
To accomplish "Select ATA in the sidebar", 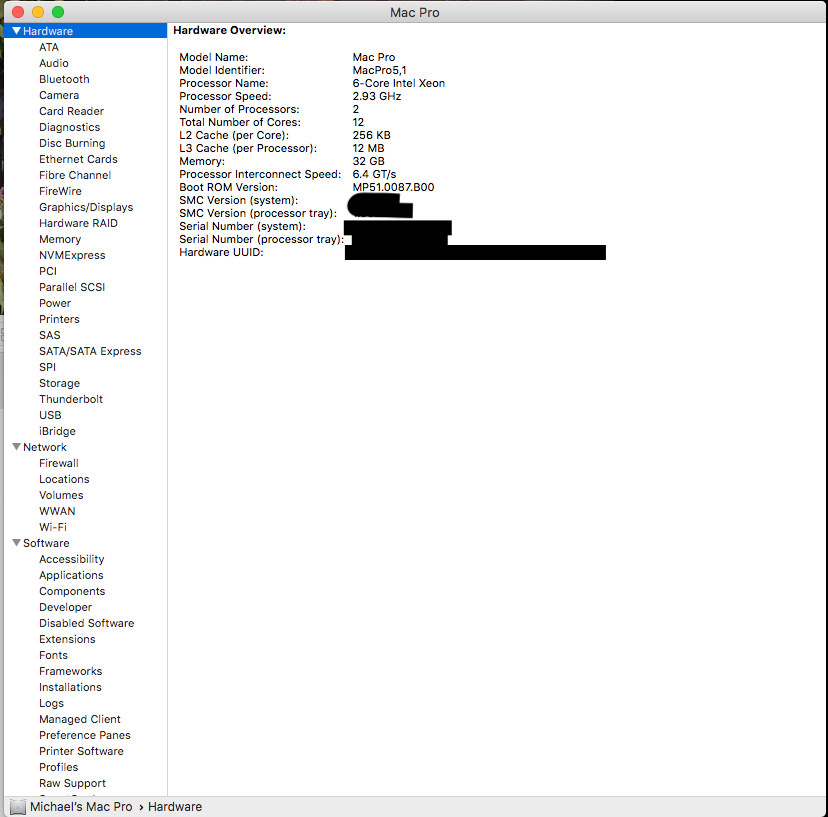I will coord(49,47).
